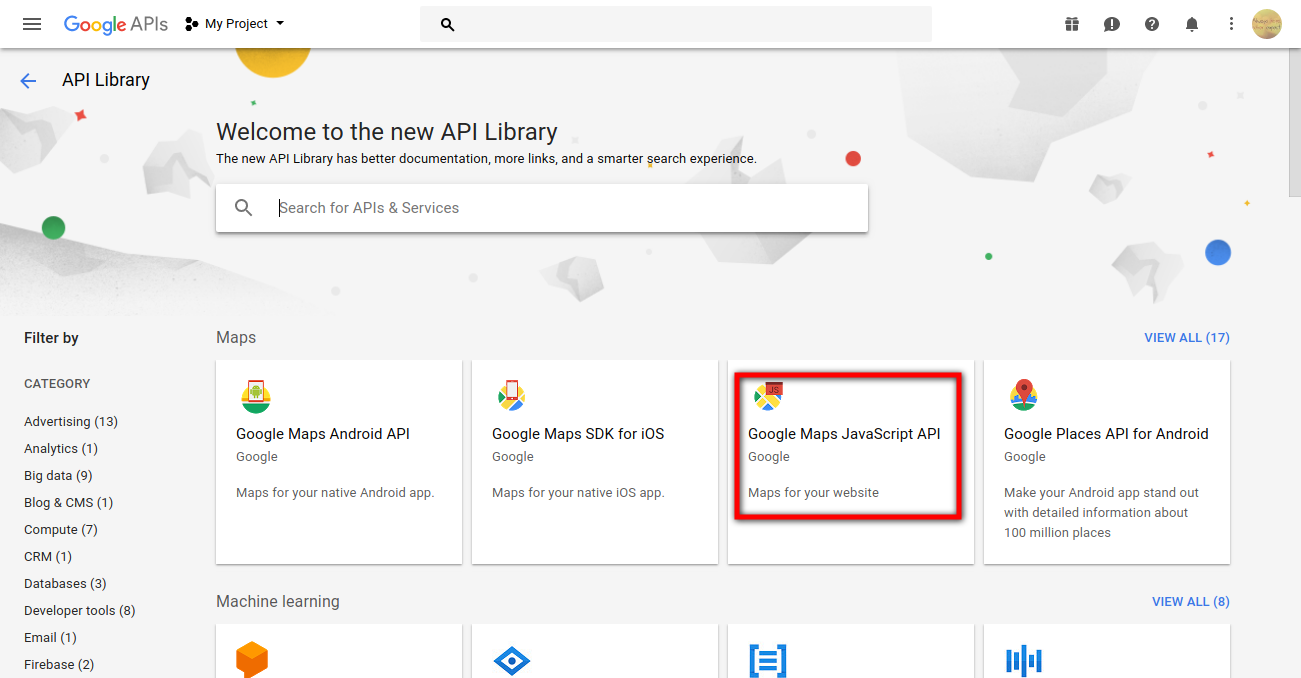This screenshot has width=1301, height=678.
Task: Filter by Firebase (2) category
Action: (x=59, y=665)
